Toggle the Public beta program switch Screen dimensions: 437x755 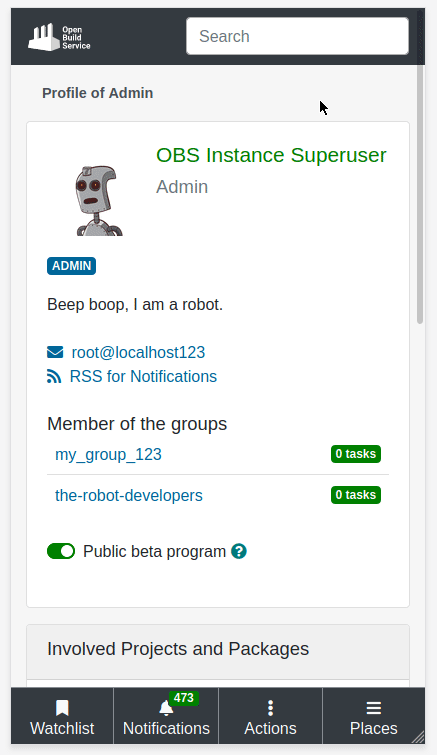[61, 551]
